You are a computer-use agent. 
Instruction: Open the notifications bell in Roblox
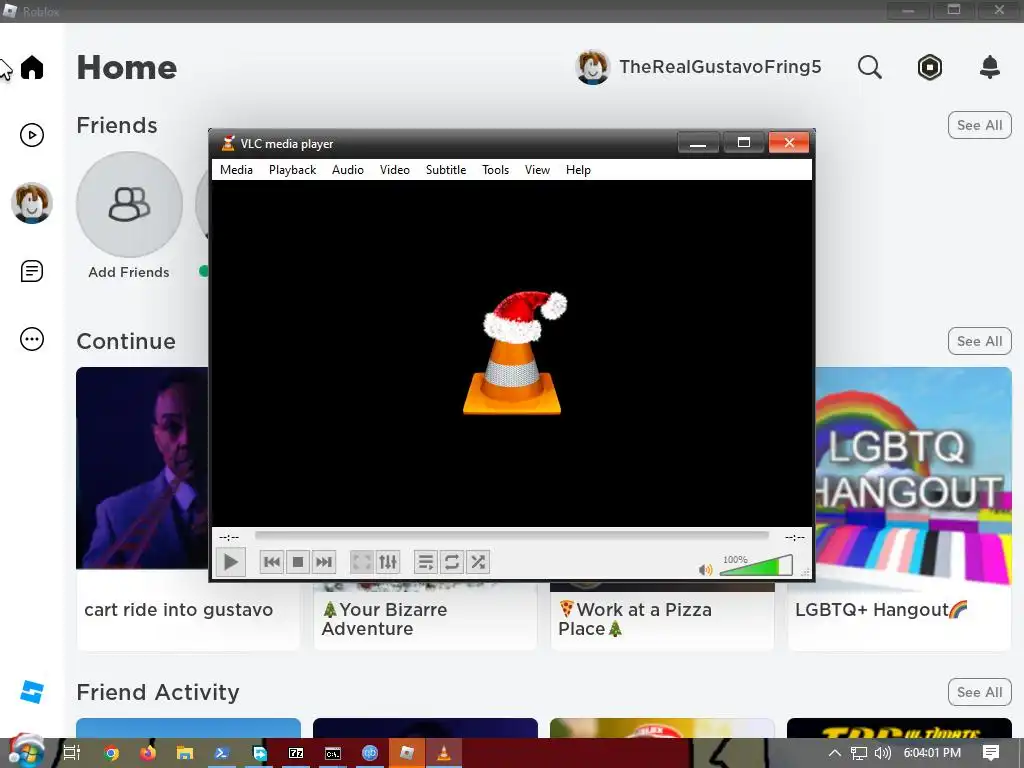click(990, 67)
